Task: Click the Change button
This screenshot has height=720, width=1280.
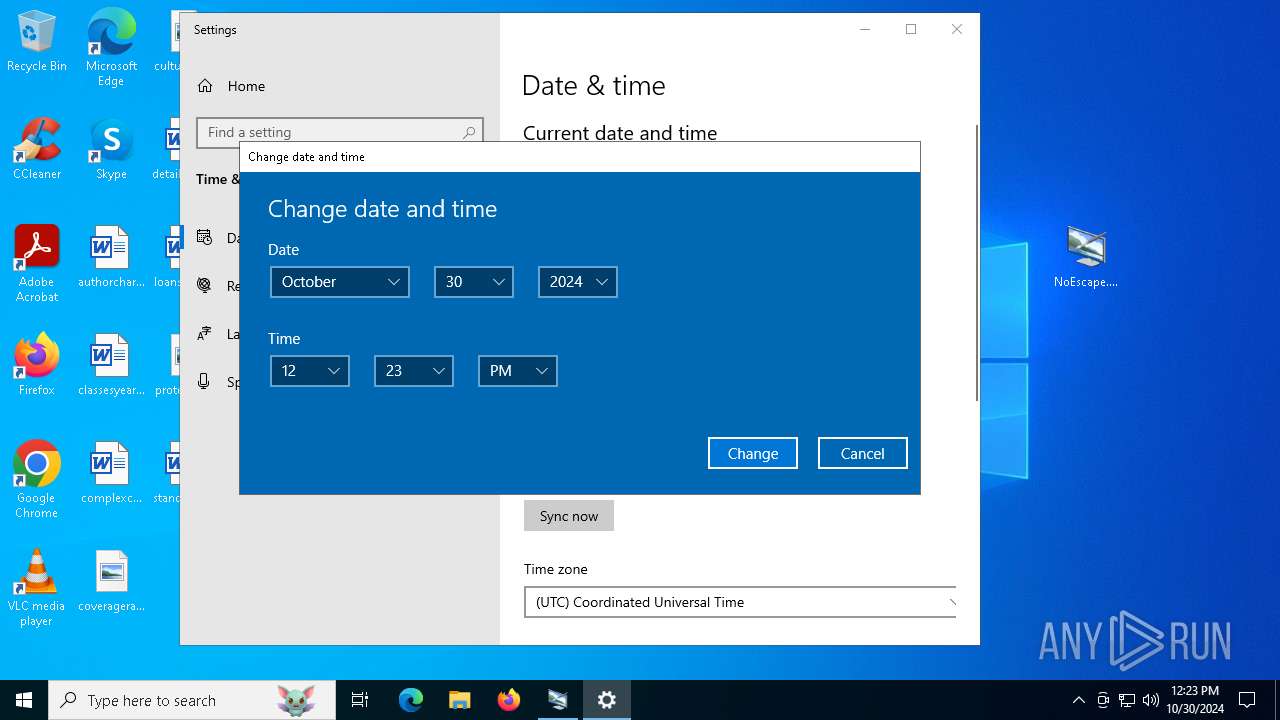Action: pos(753,453)
